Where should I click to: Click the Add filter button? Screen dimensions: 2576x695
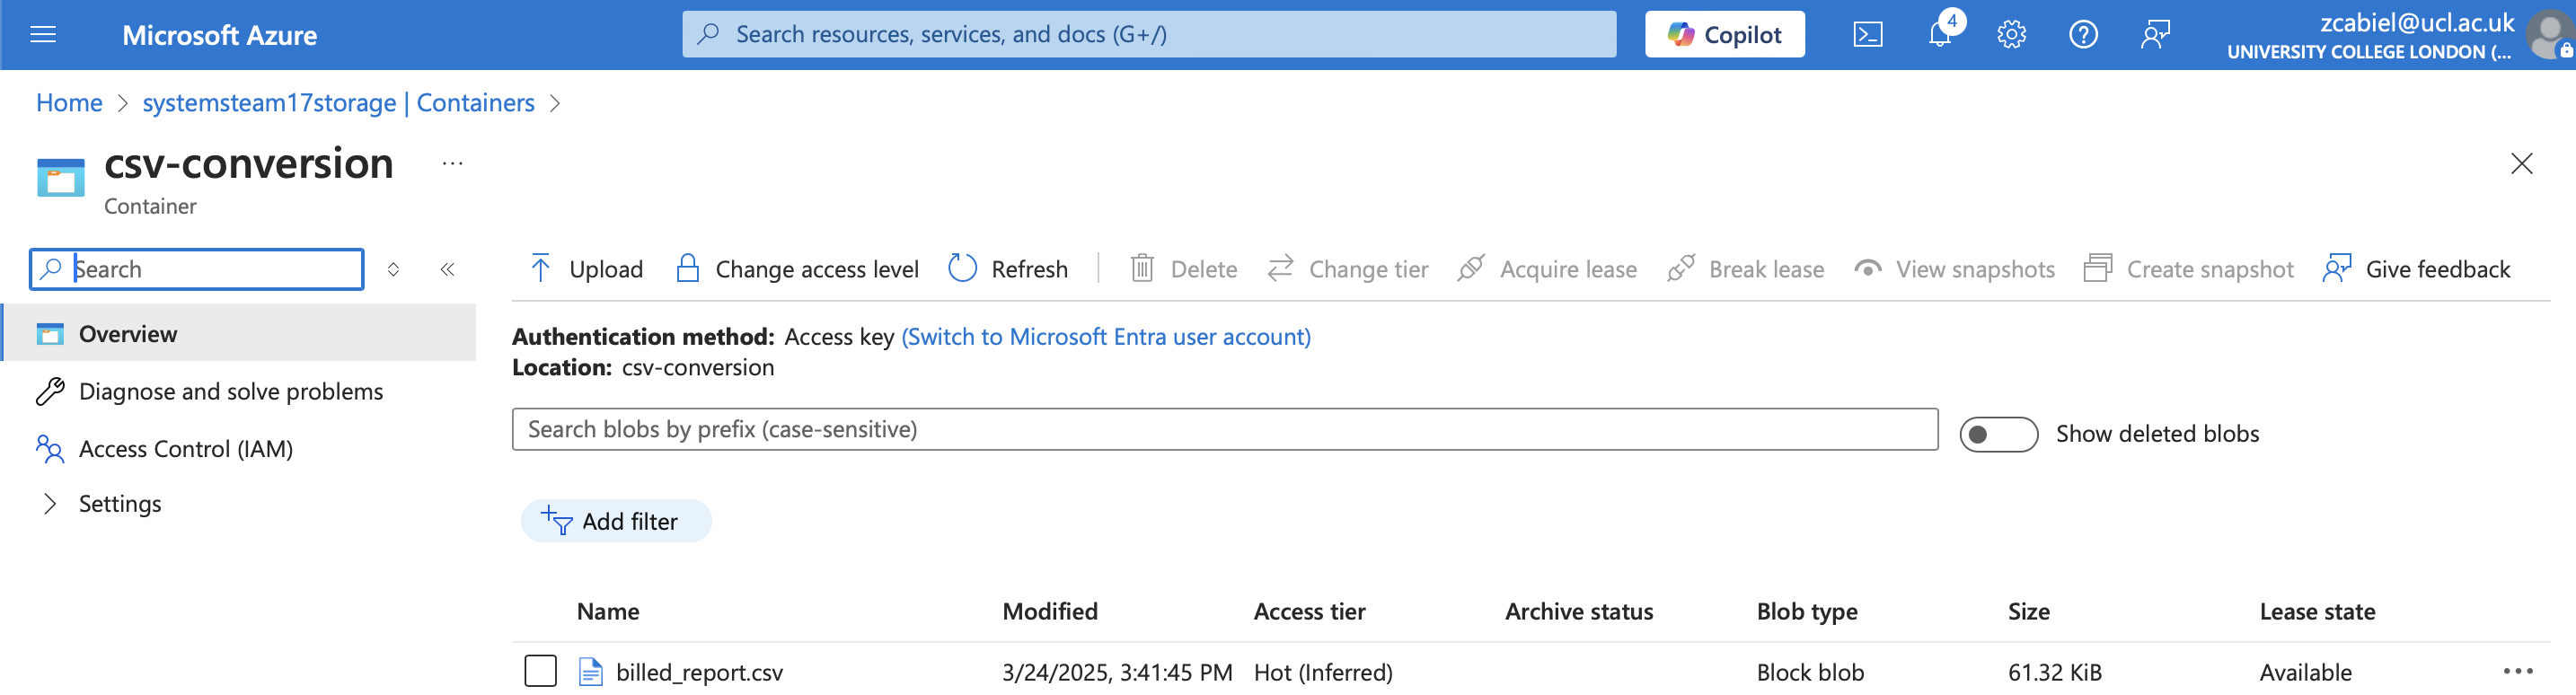point(615,521)
